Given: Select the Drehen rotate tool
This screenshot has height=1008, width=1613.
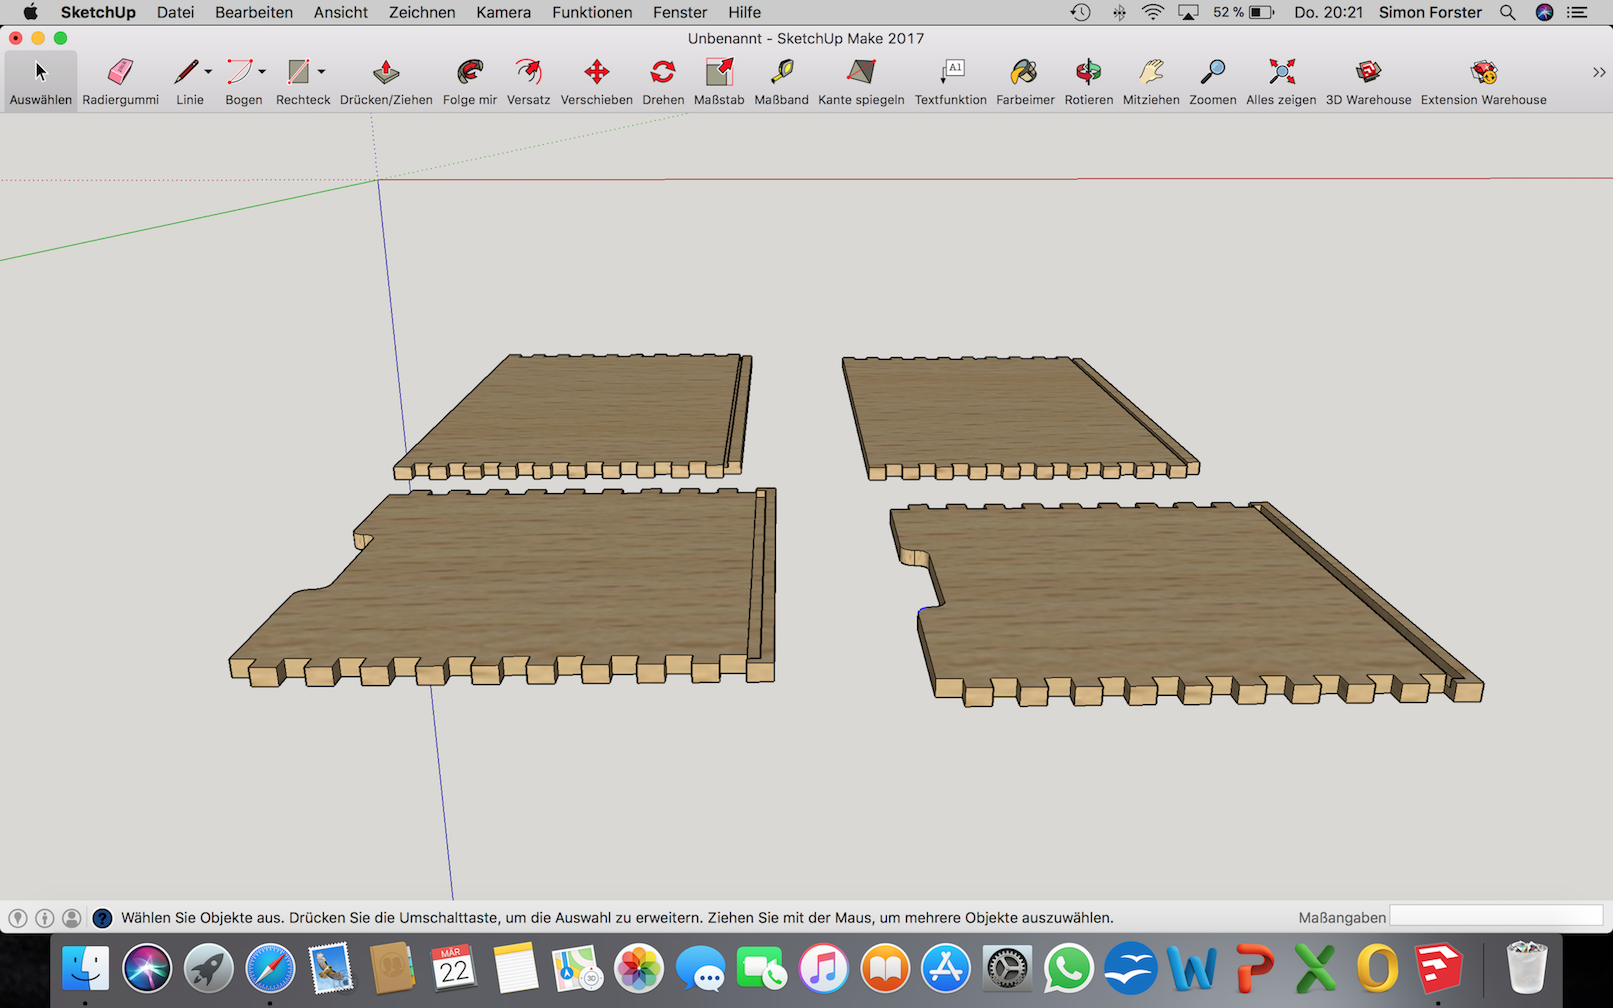Looking at the screenshot, I should 663,72.
